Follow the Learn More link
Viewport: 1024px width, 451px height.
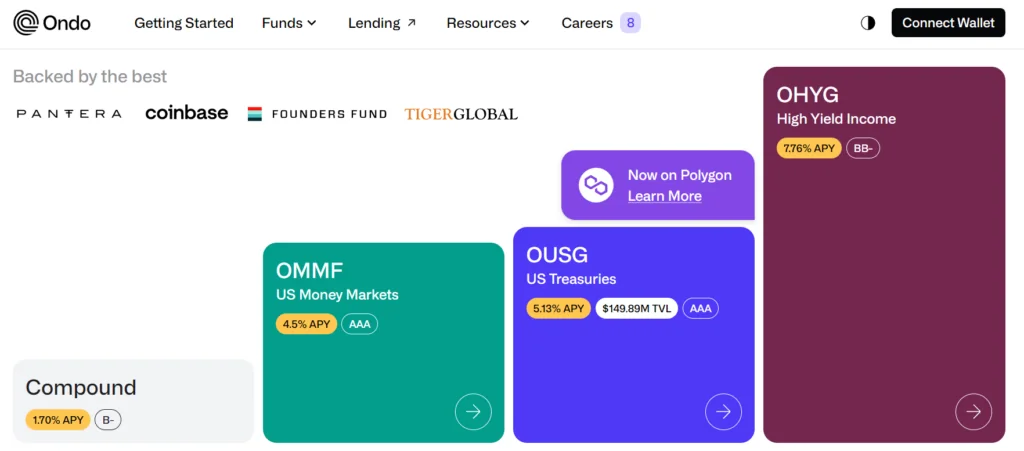tap(665, 196)
